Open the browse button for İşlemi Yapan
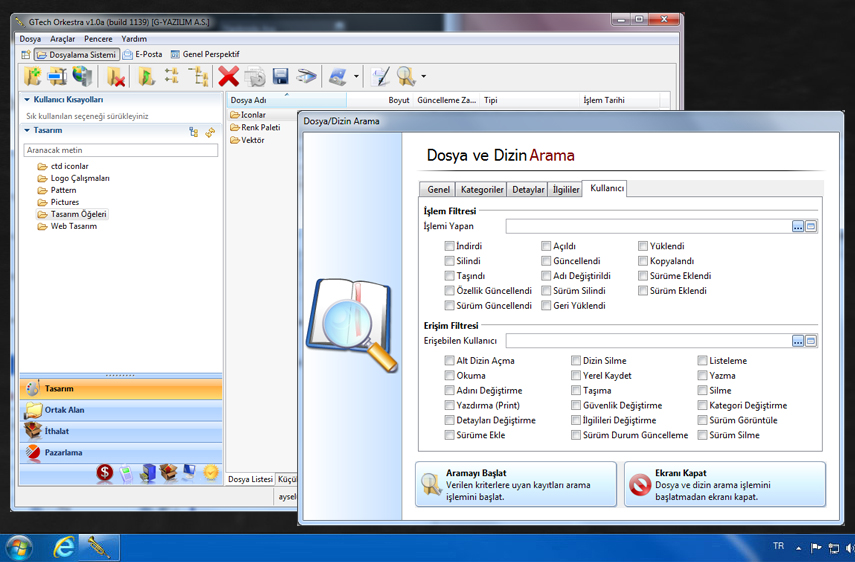This screenshot has height=562, width=855. pos(797,227)
